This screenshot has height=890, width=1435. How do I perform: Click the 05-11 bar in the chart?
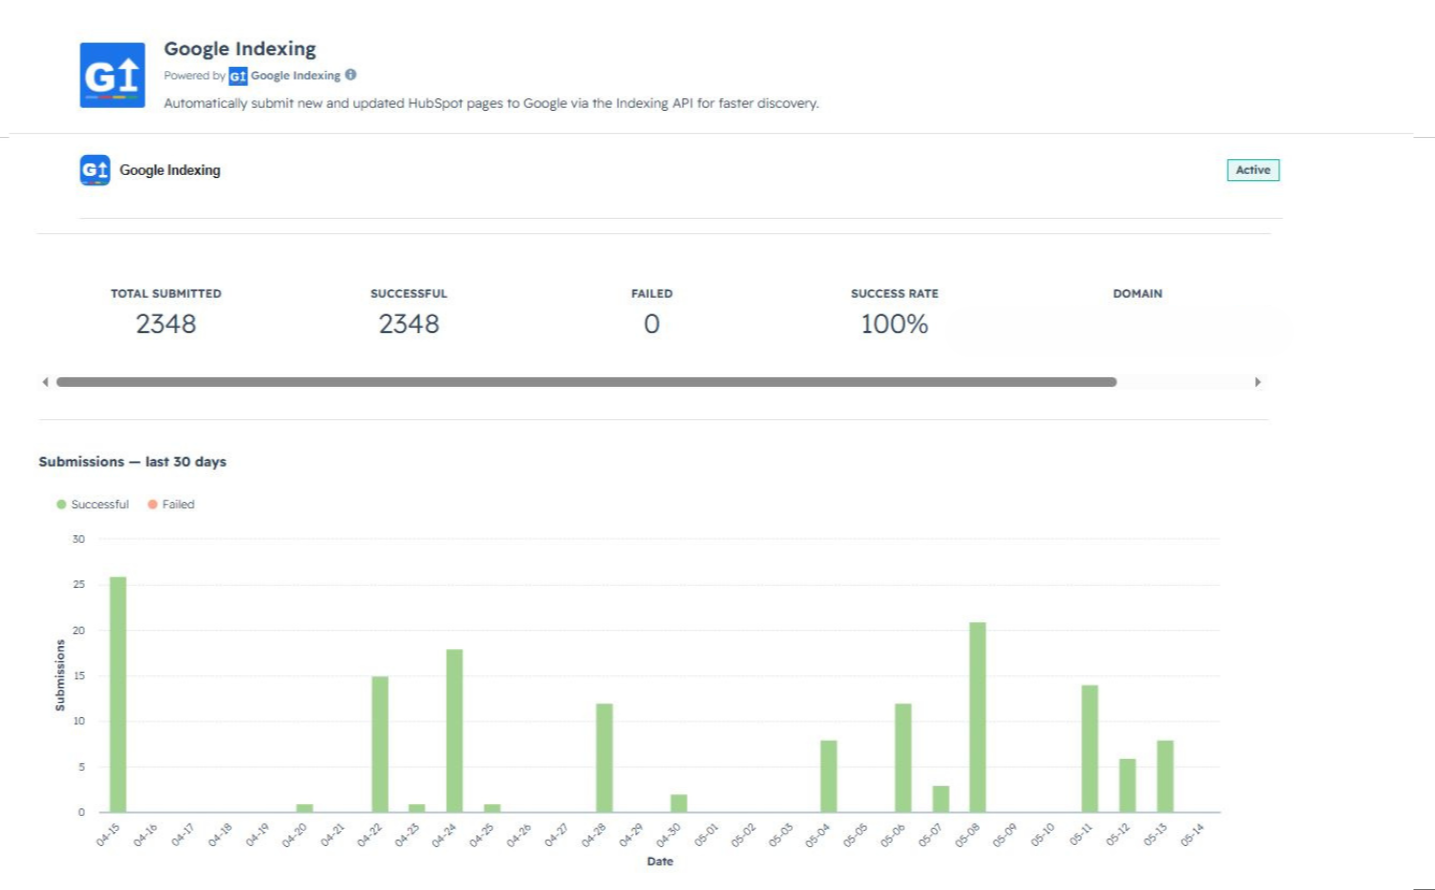pos(1090,749)
